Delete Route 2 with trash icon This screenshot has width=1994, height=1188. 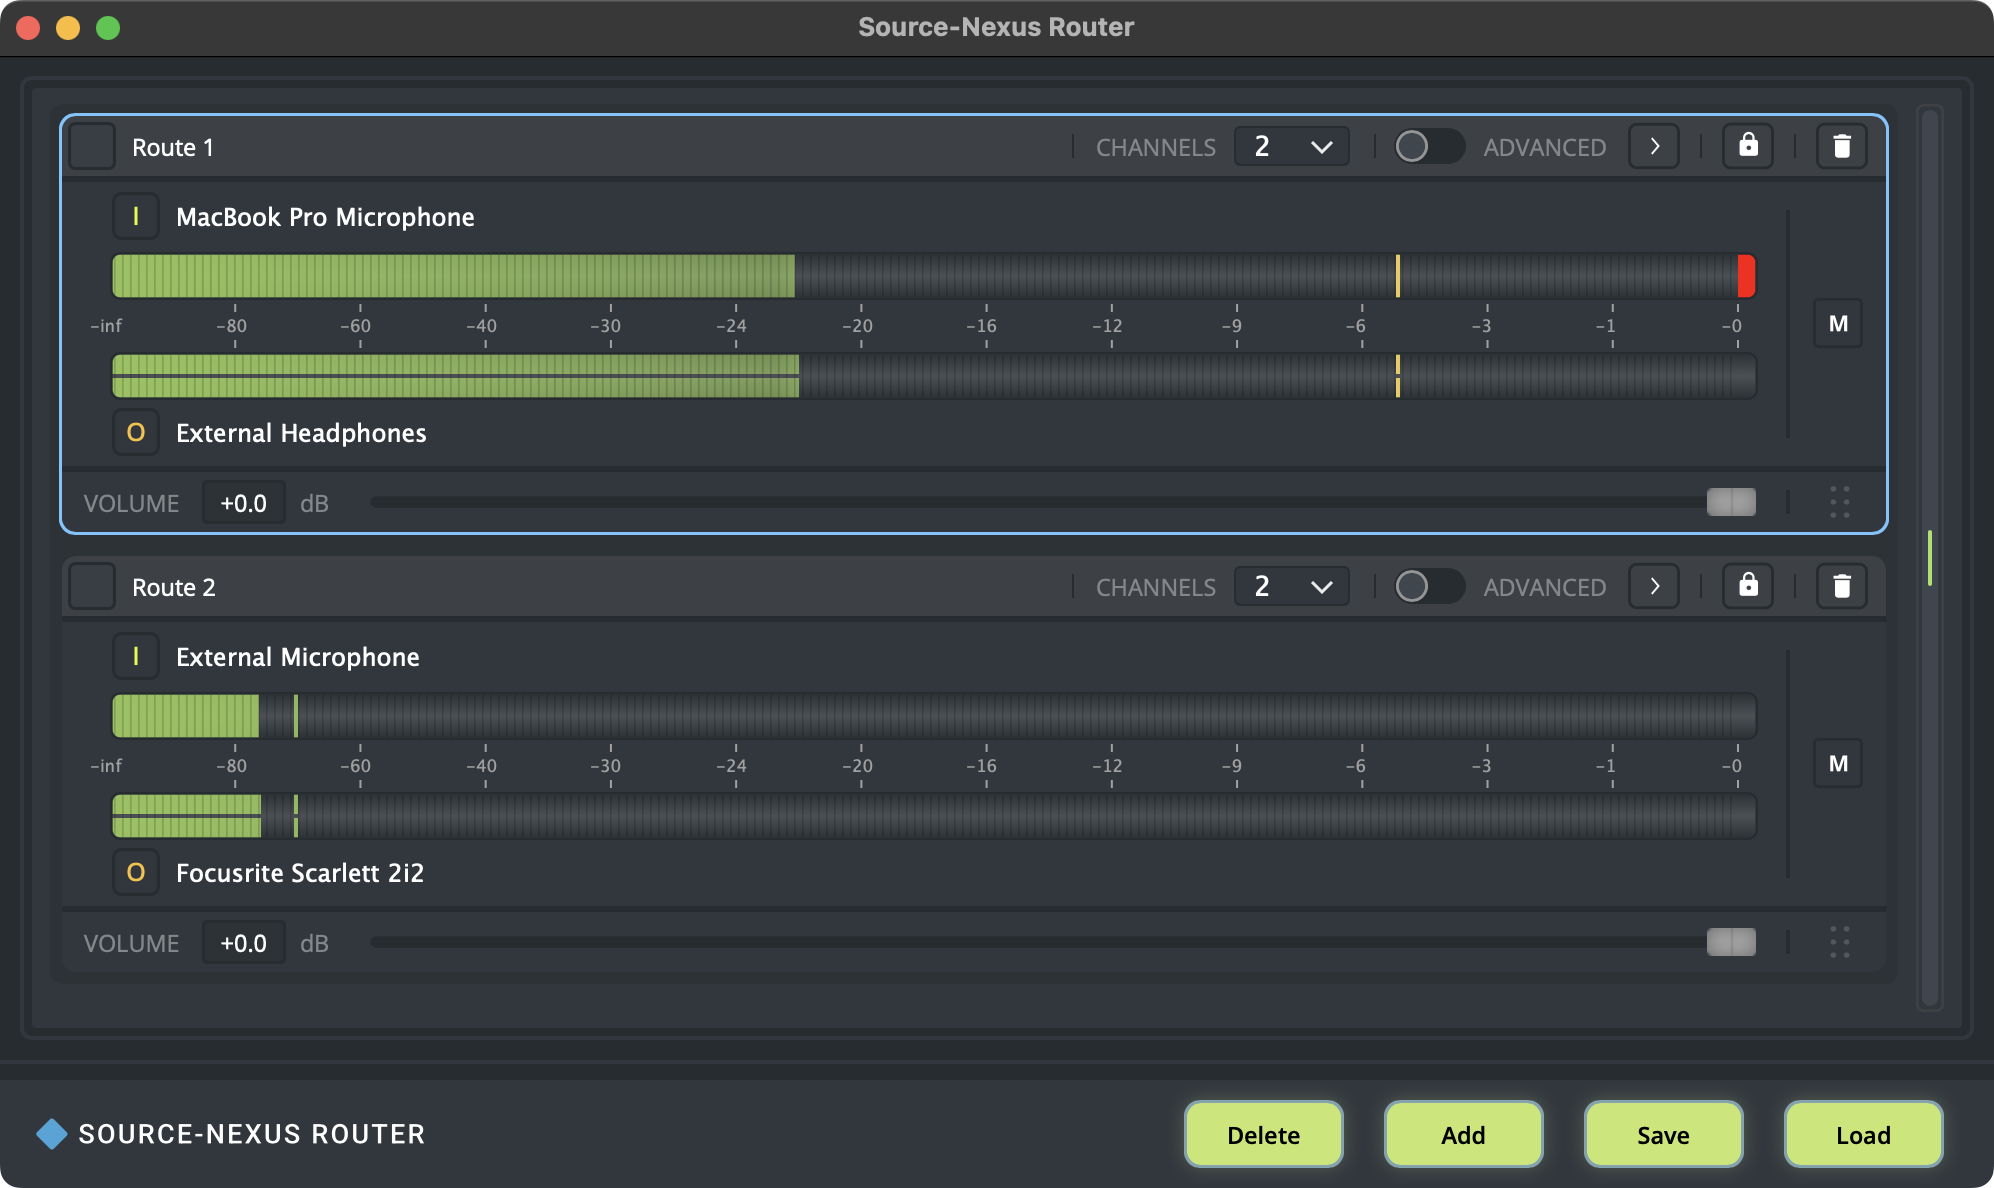1841,586
